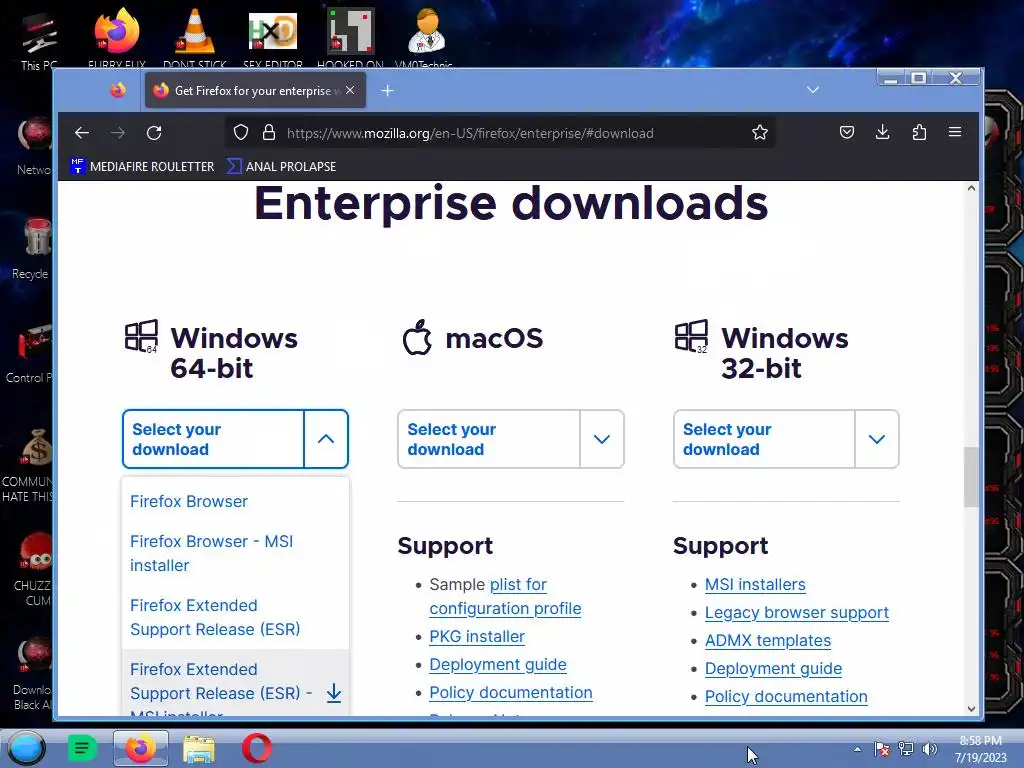
Task: Open the macOS Policy documentation link
Action: pyautogui.click(x=511, y=693)
